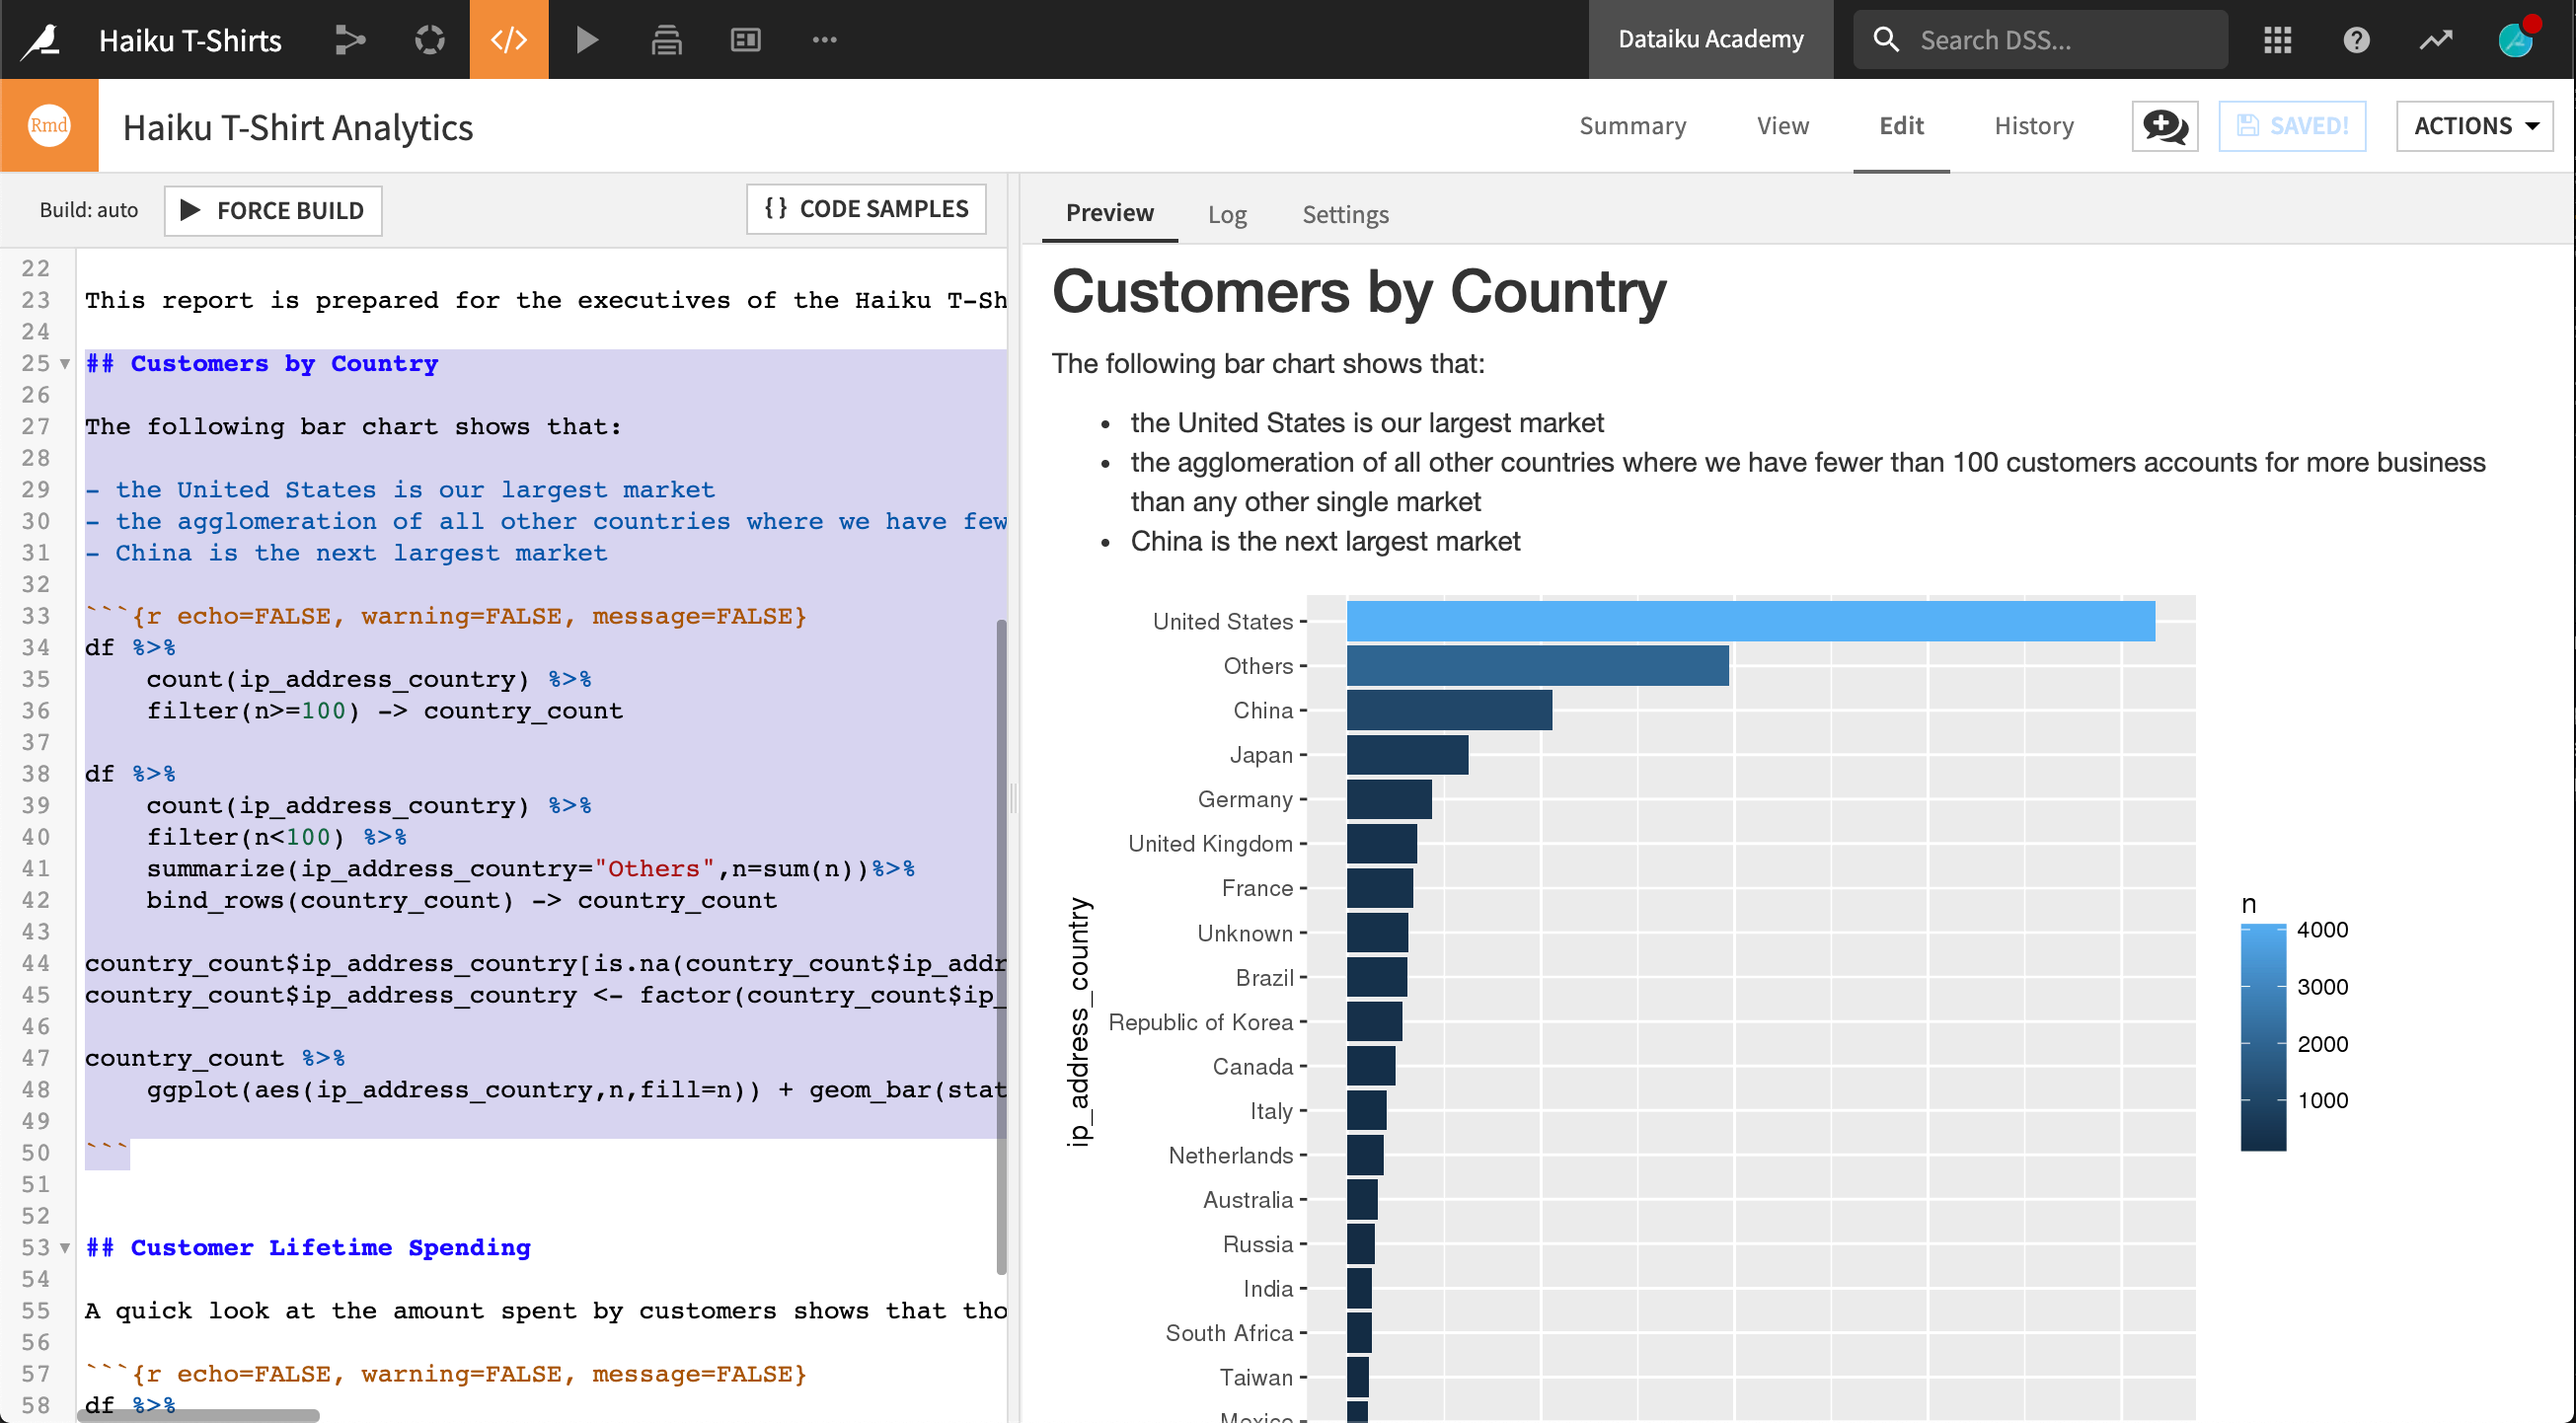Click the Build: auto label
2576x1423 pixels.
pyautogui.click(x=88, y=210)
